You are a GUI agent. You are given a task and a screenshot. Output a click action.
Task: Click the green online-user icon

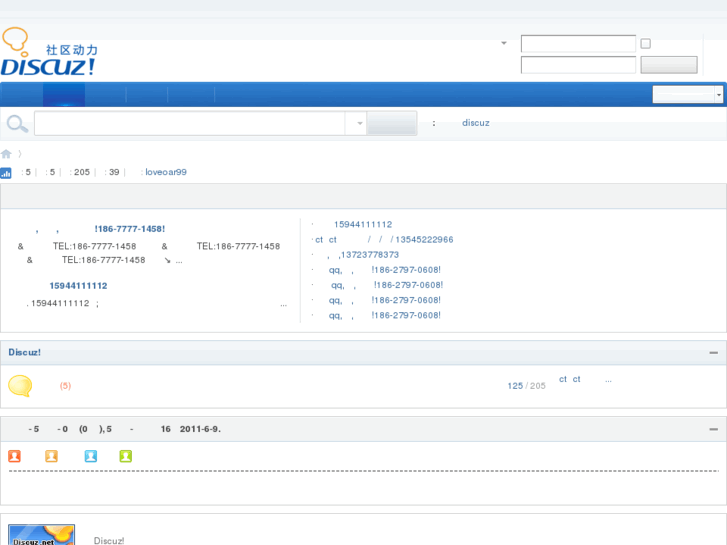pos(125,456)
